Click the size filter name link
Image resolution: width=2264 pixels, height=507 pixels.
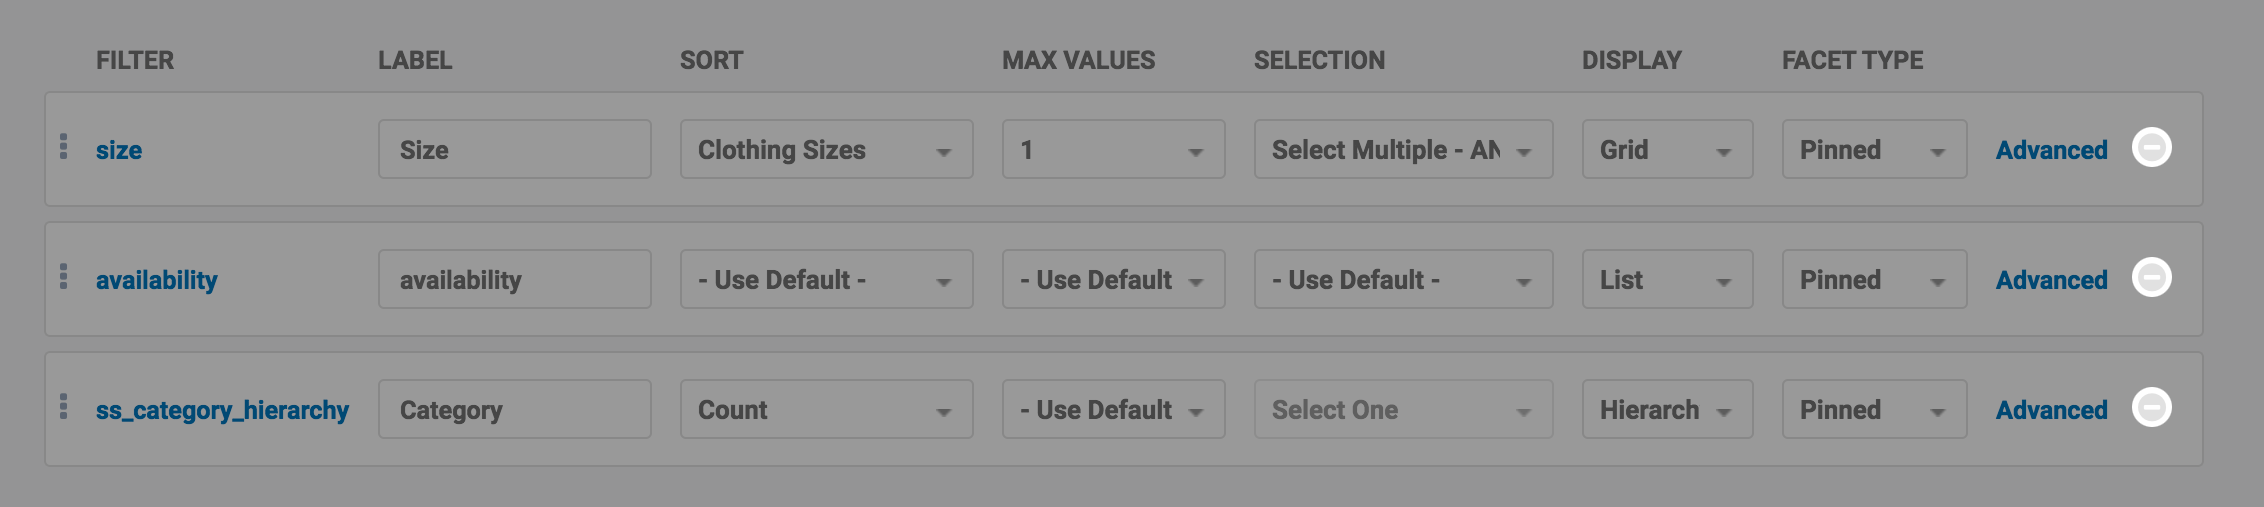click(x=119, y=150)
